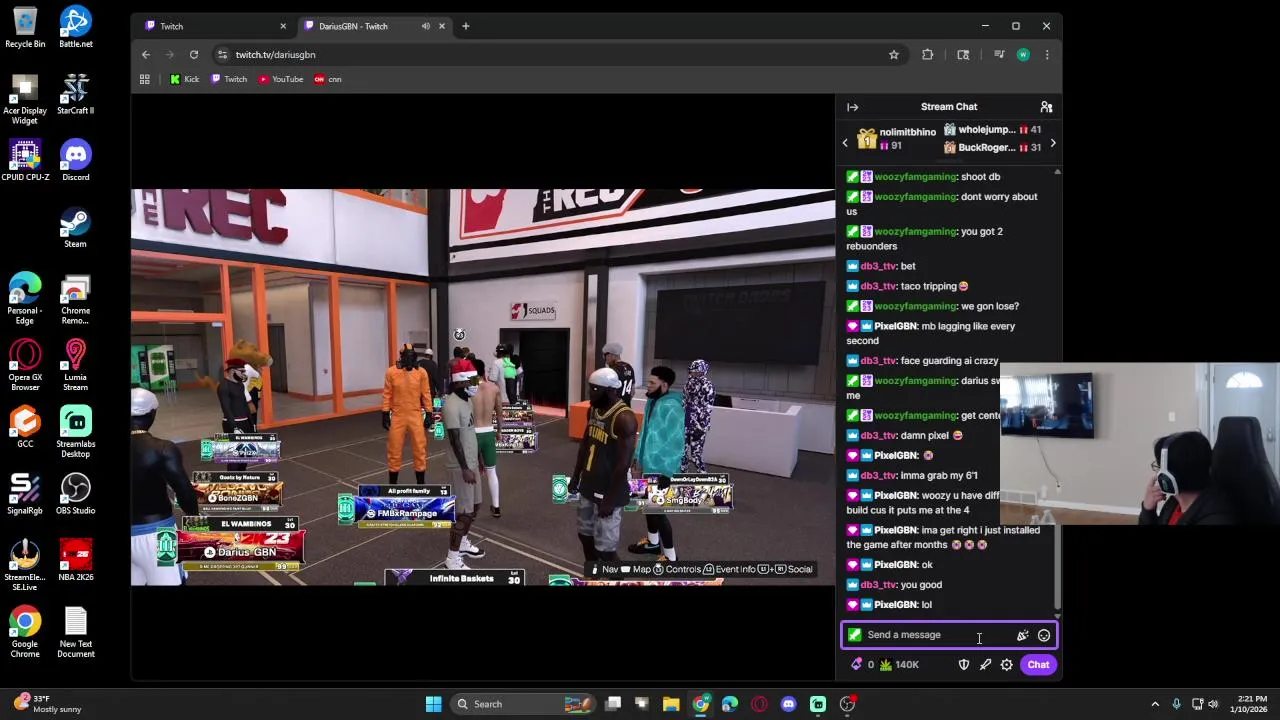
Task: Open Shield Mode in chat
Action: point(964,665)
